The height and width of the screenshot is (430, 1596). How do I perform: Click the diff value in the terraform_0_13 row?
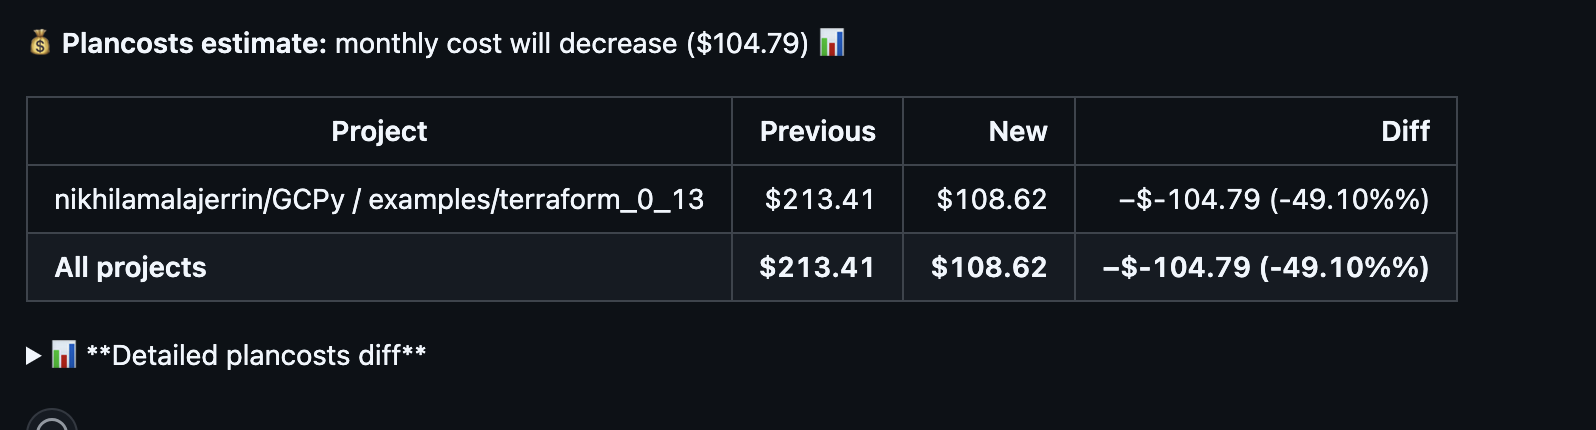point(1273,199)
